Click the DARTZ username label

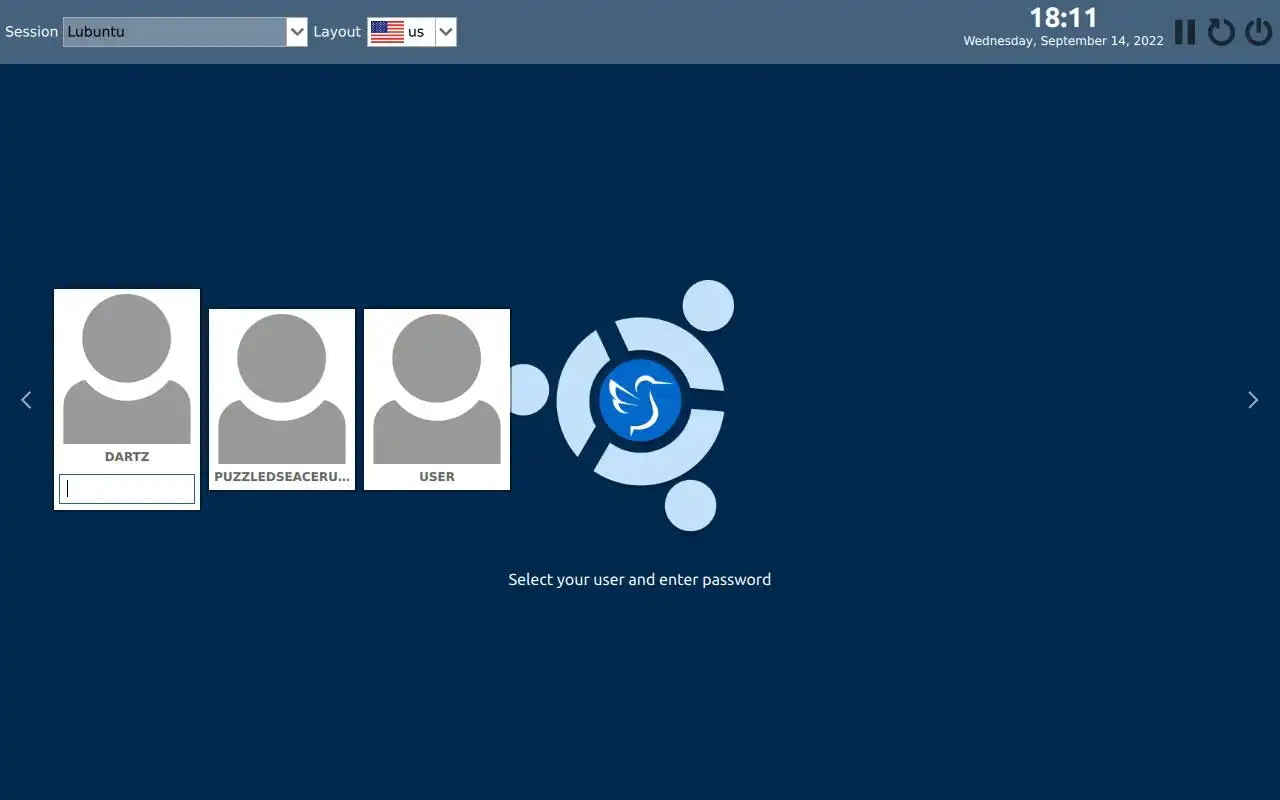pos(127,456)
